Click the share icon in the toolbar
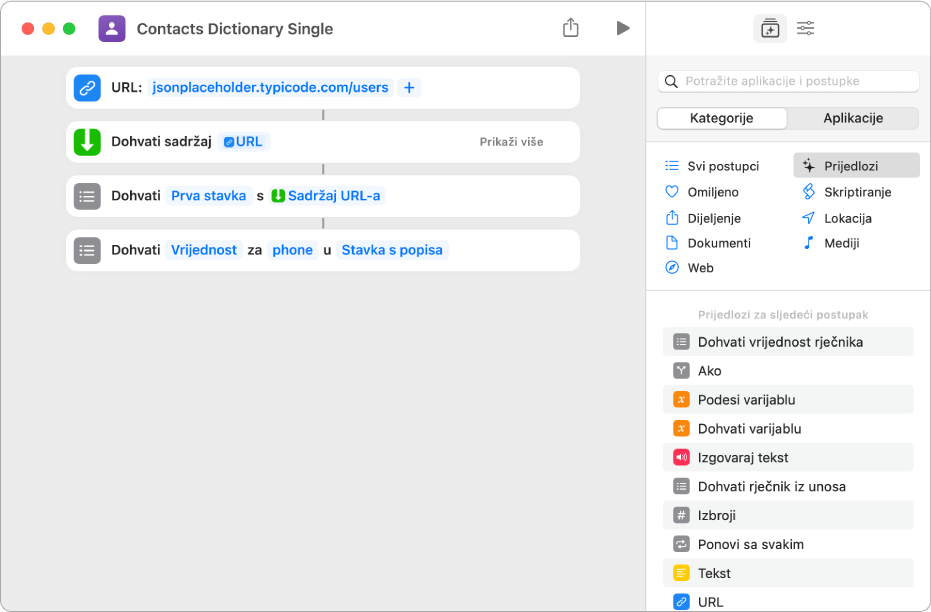 point(571,28)
